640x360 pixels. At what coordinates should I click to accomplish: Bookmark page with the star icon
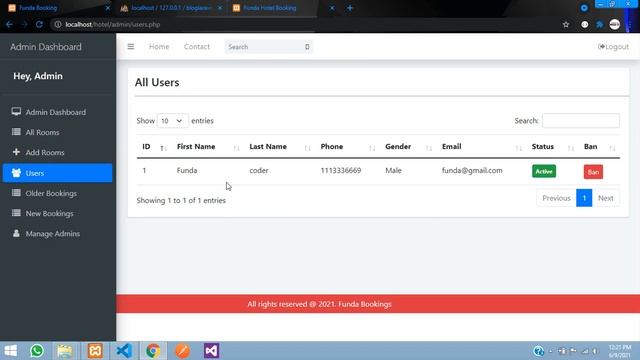[x=566, y=24]
